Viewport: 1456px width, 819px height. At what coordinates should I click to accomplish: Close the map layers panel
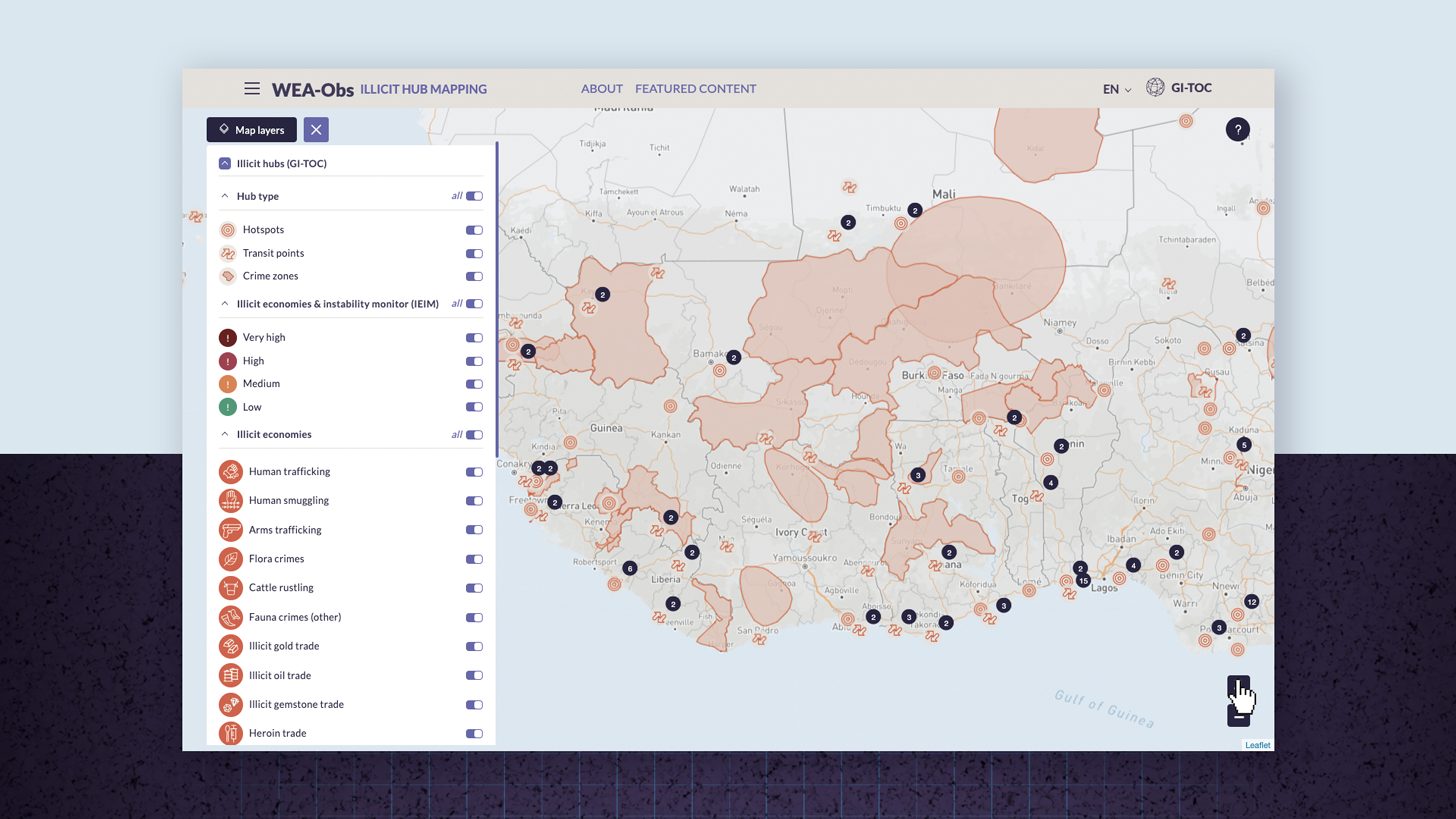316,130
